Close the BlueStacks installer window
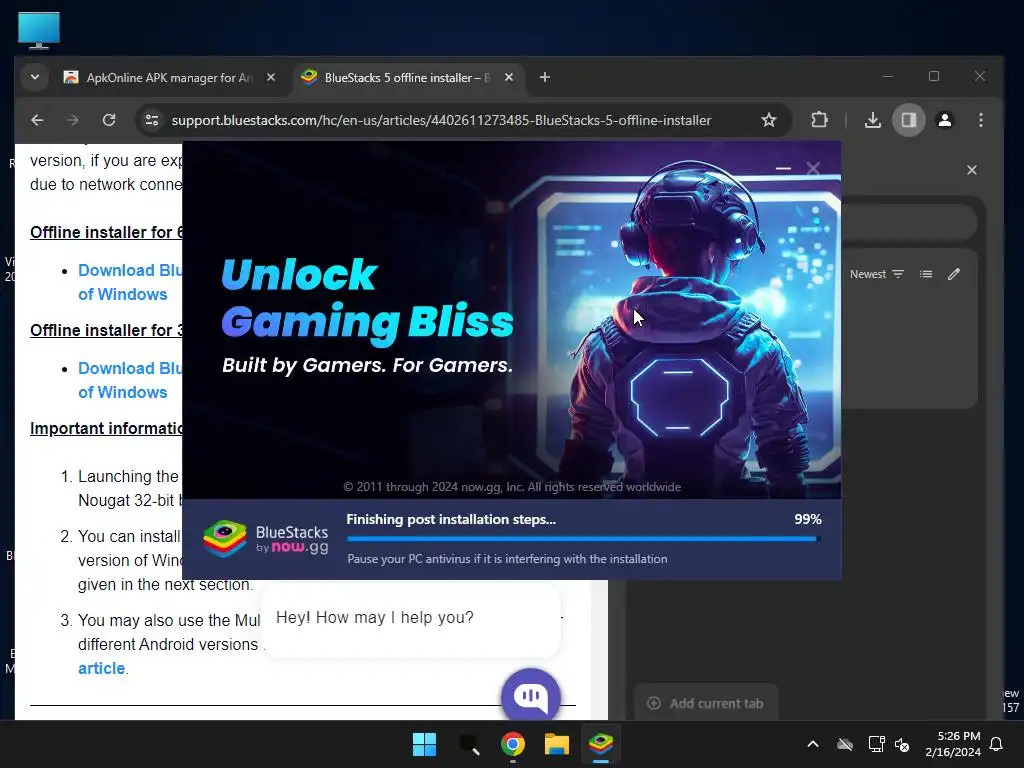The width and height of the screenshot is (1024, 768). (x=813, y=168)
